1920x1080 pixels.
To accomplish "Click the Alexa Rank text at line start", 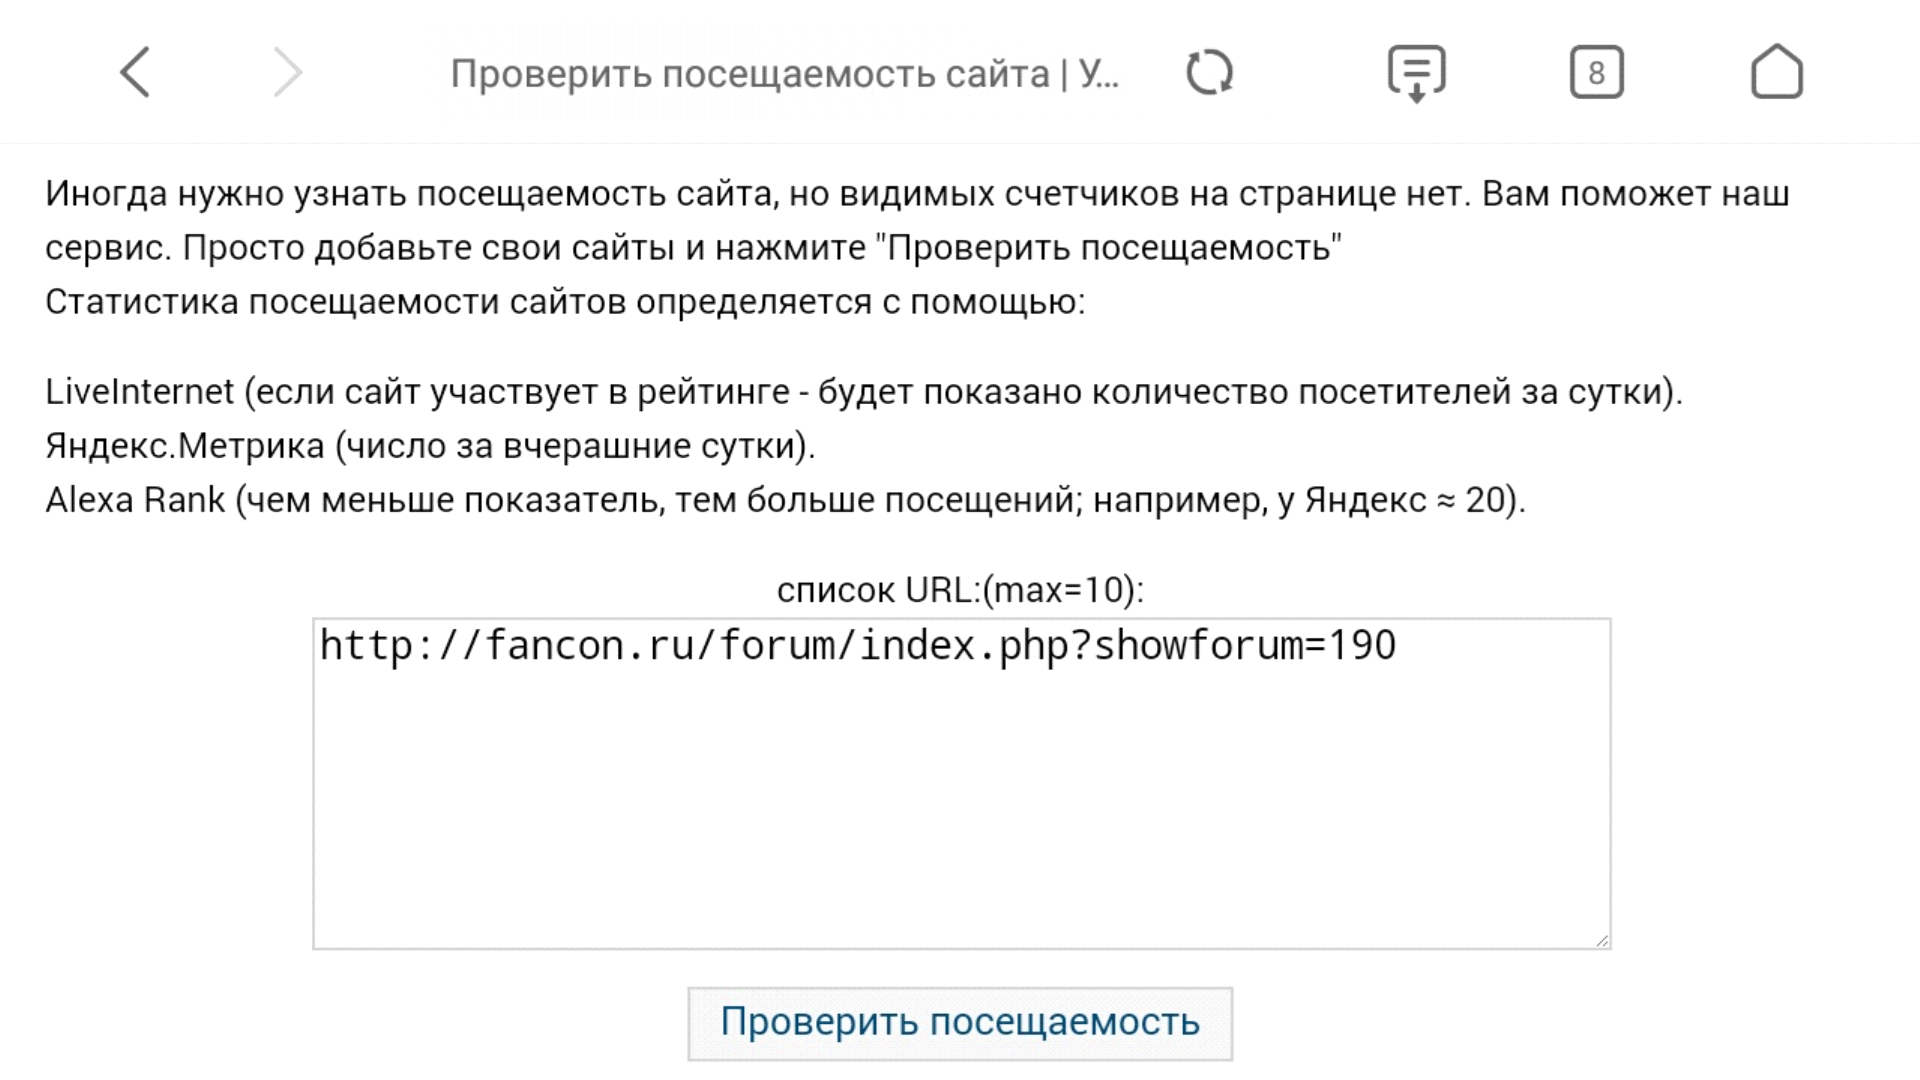I will click(x=135, y=500).
